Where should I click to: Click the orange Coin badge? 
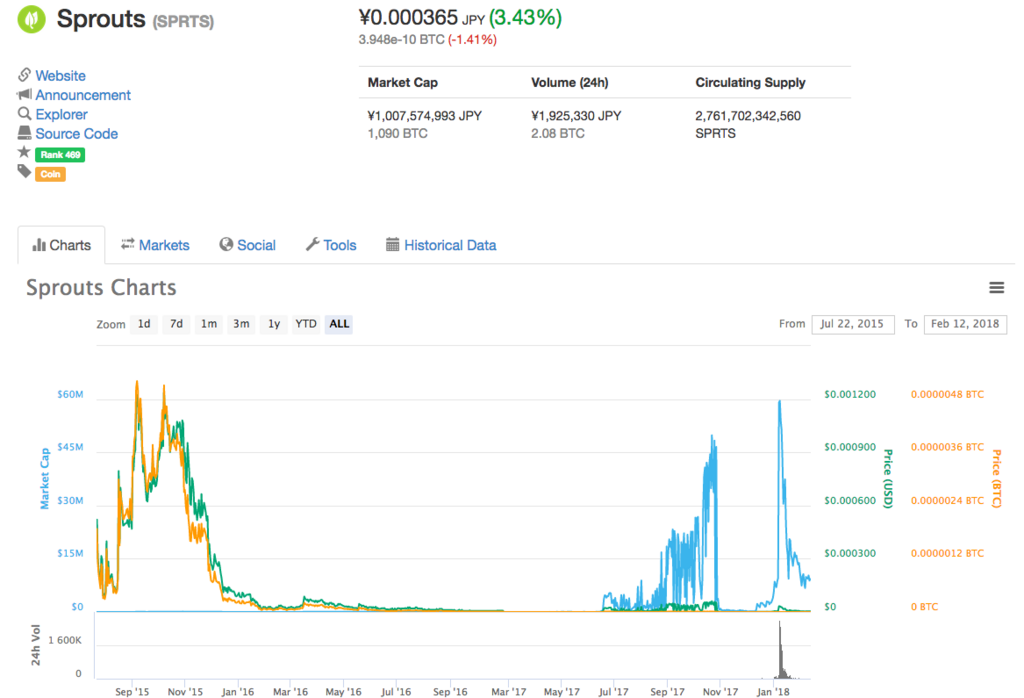[x=50, y=174]
